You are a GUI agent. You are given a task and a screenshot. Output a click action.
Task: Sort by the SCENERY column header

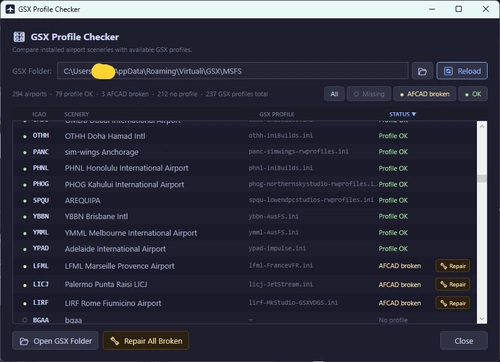pos(77,114)
